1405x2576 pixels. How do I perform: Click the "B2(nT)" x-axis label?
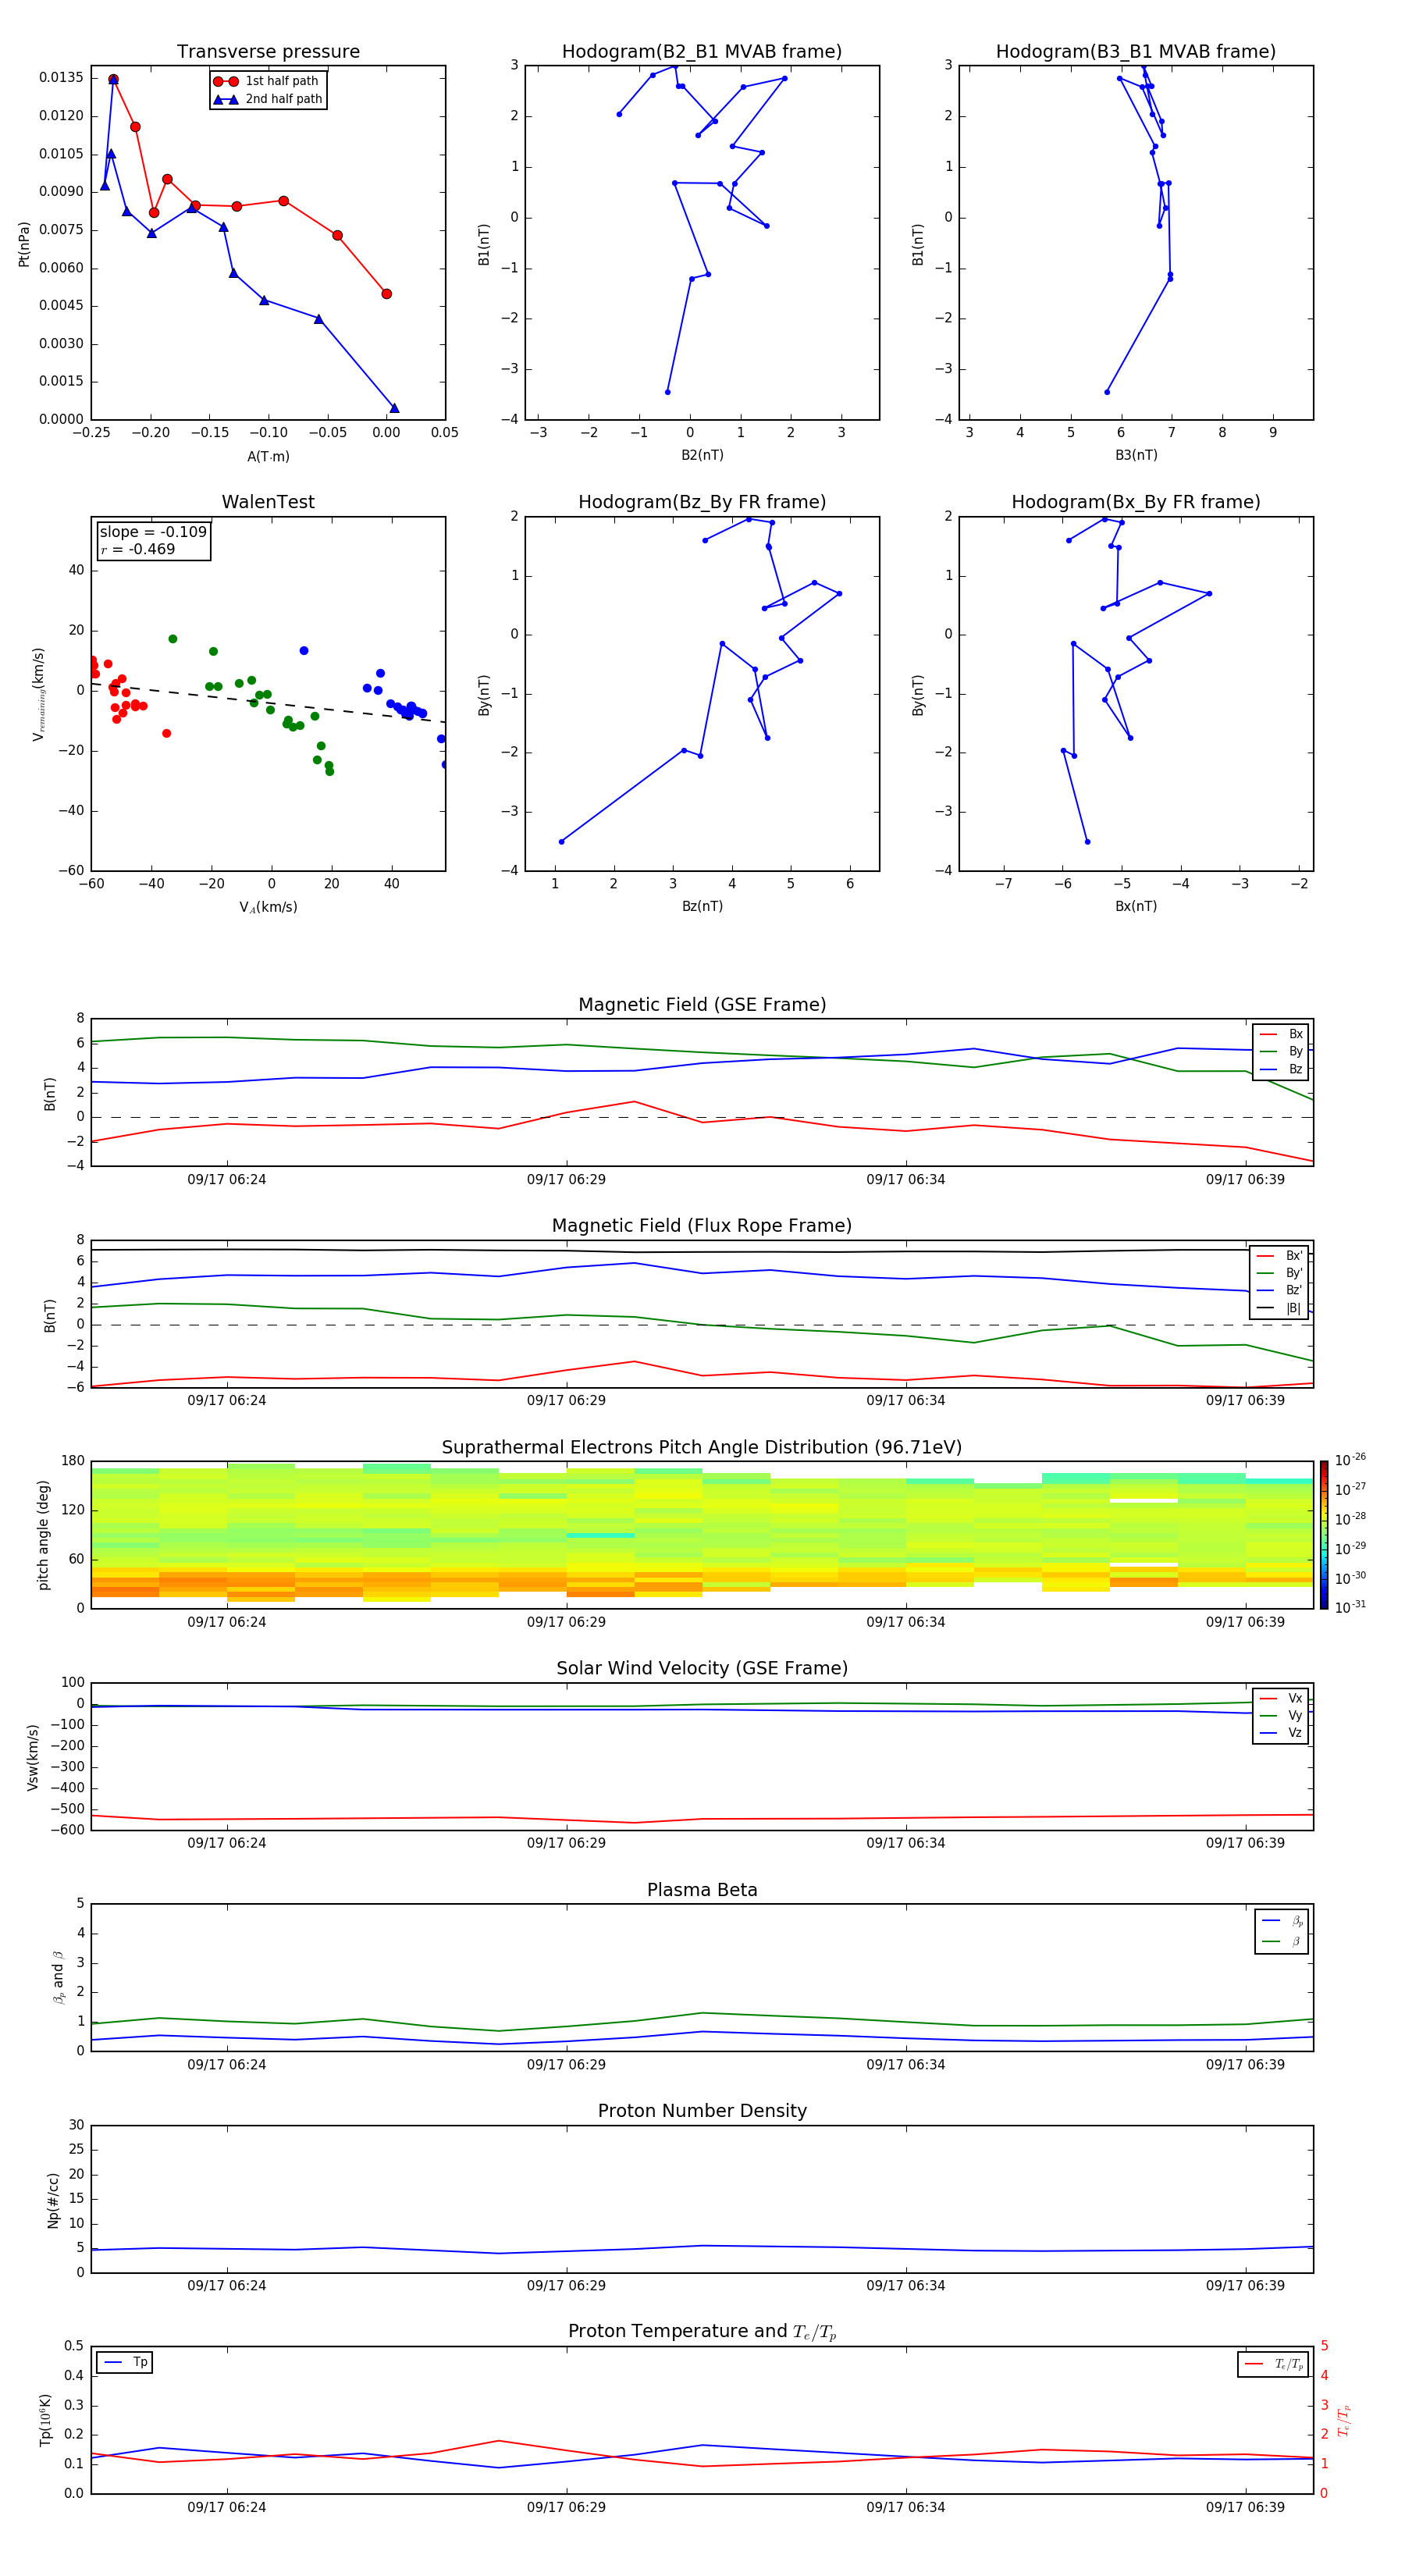[x=702, y=455]
